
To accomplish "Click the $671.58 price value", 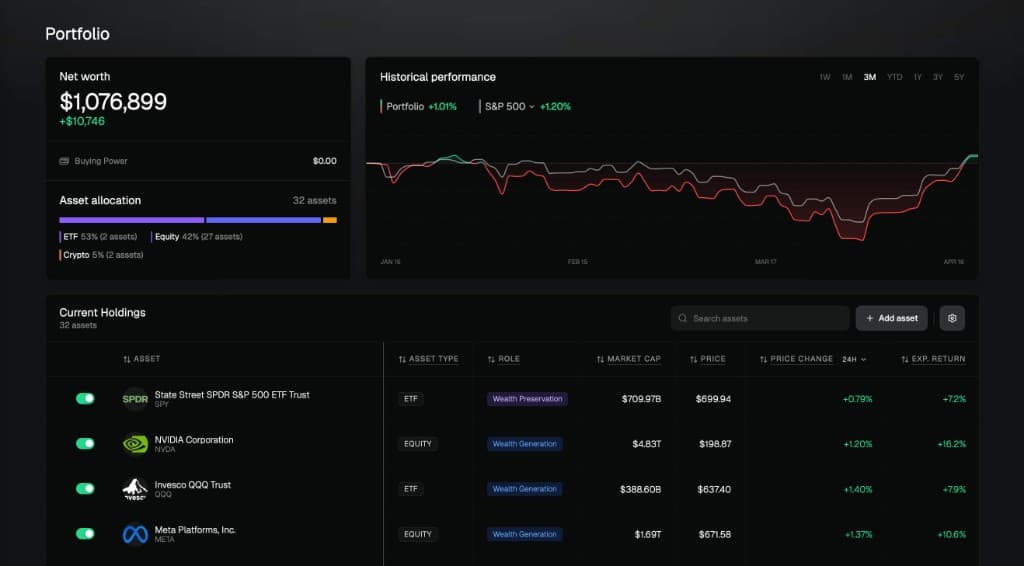I will 714,534.
